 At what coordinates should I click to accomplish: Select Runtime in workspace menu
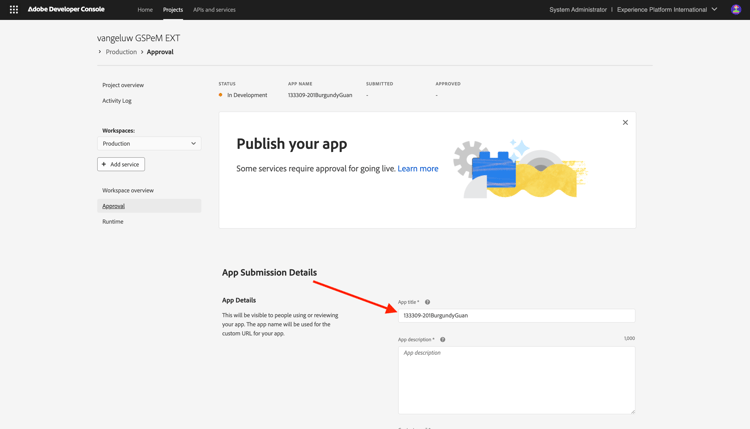113,221
